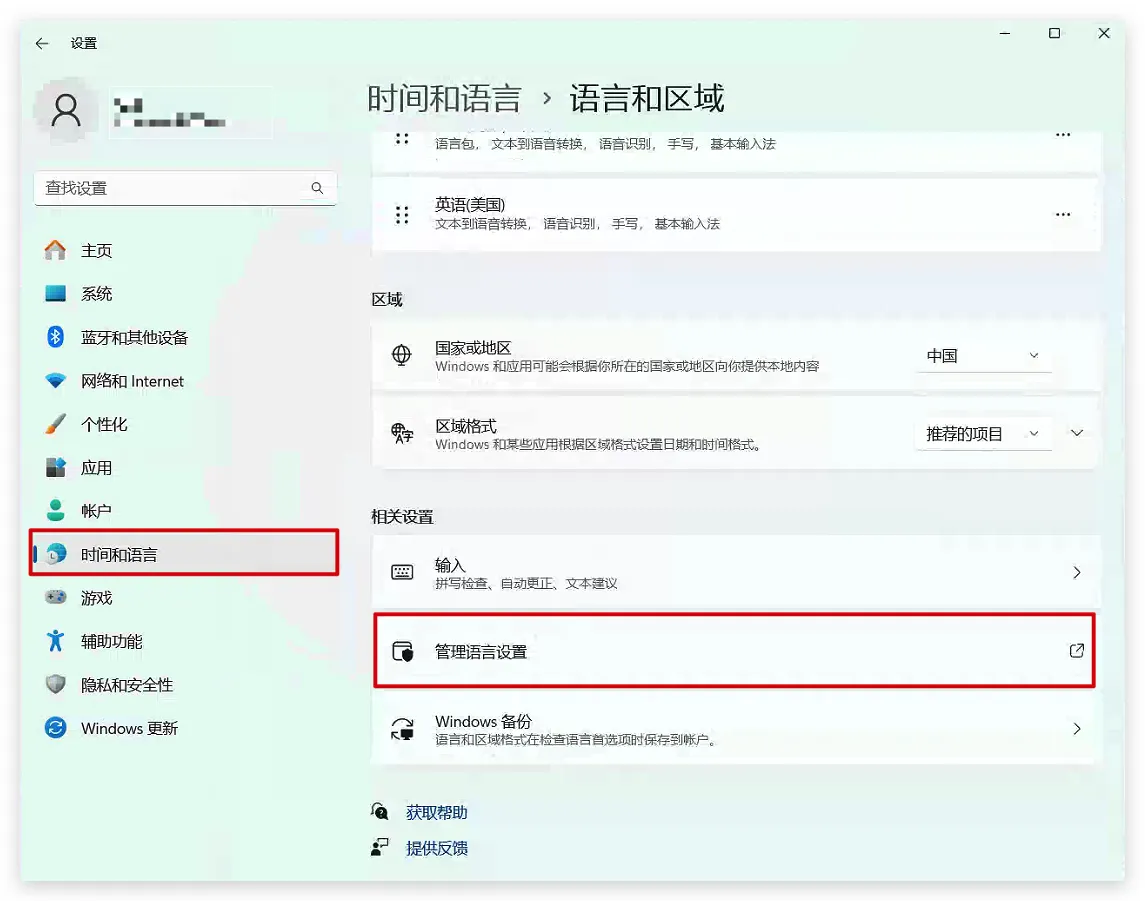Click the 隐私和安全性 shield icon
This screenshot has height=901, width=1145.
click(x=55, y=684)
